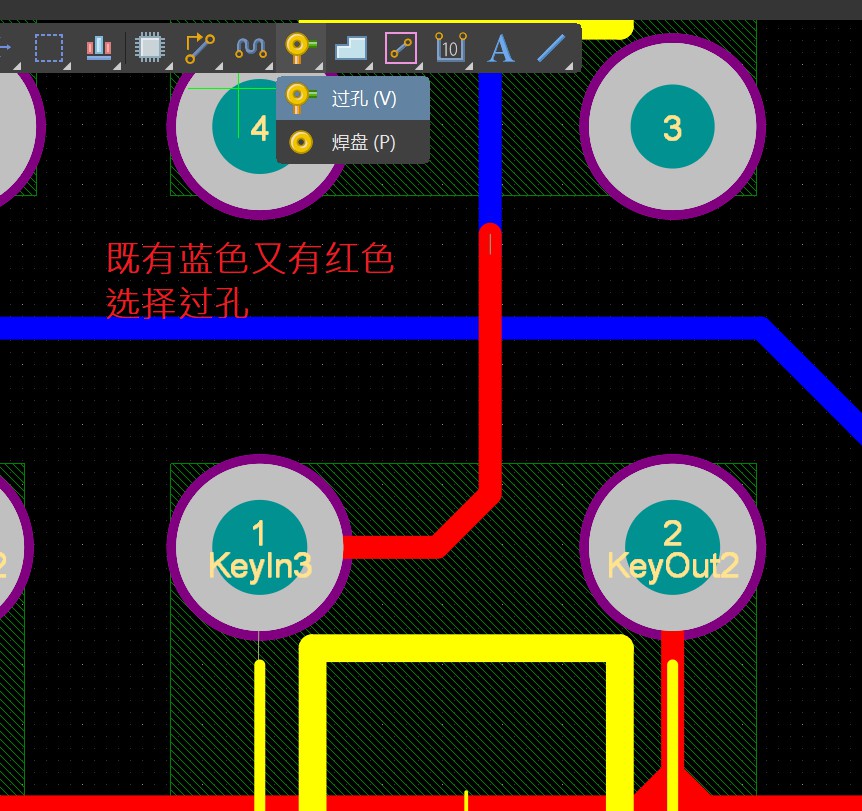
Task: Select the component placement chip icon
Action: tap(148, 46)
